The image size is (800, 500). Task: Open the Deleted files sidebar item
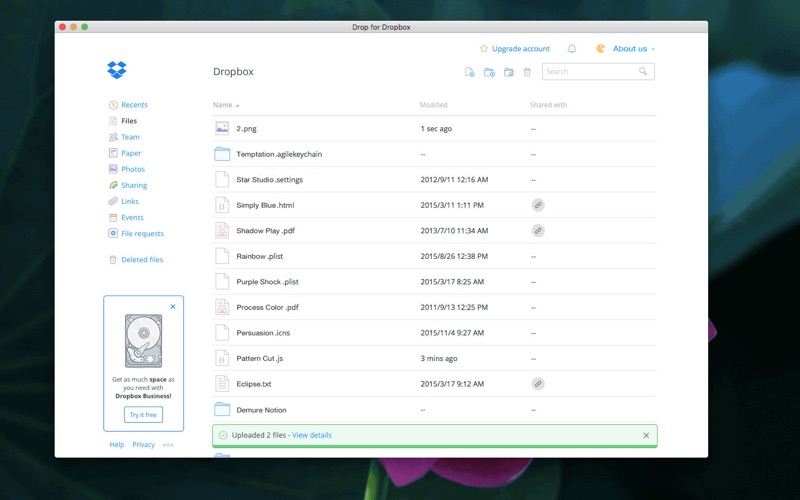pyautogui.click(x=142, y=260)
